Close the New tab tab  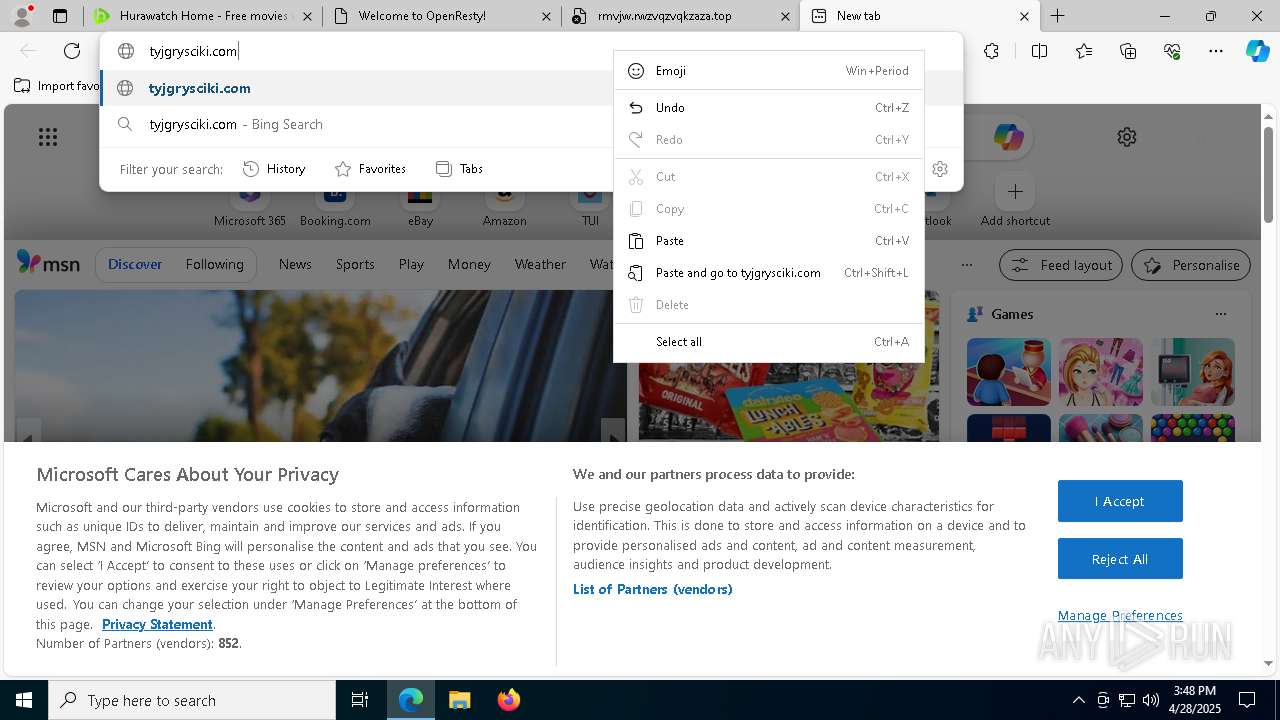1024,16
